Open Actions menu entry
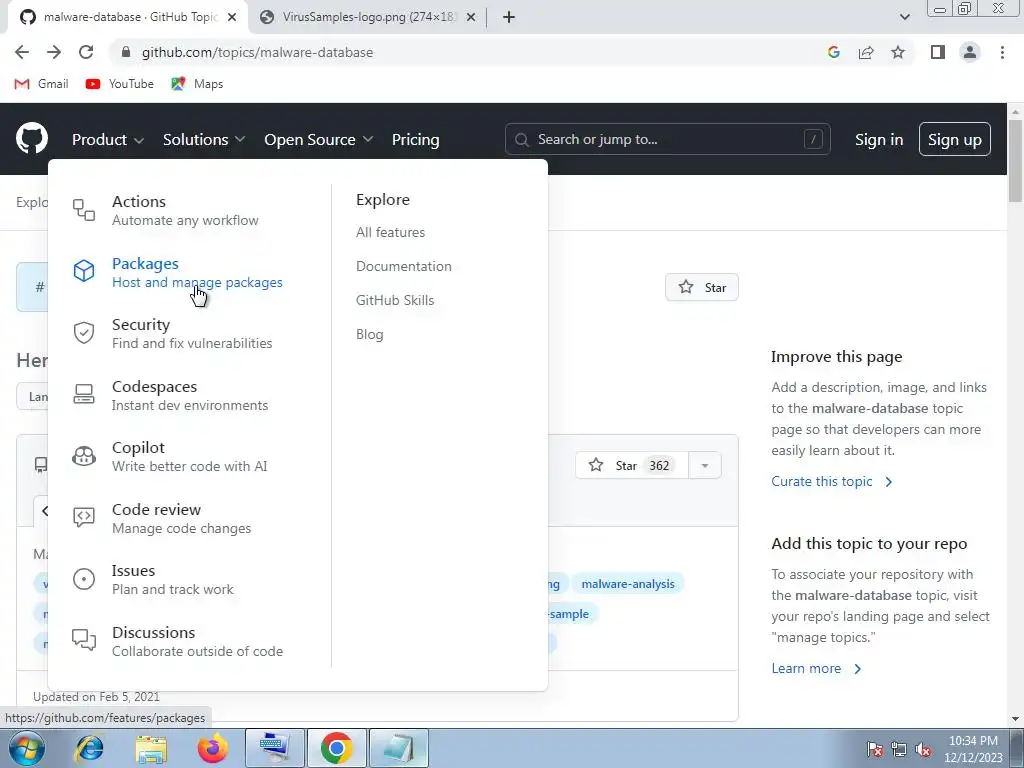 click(185, 210)
